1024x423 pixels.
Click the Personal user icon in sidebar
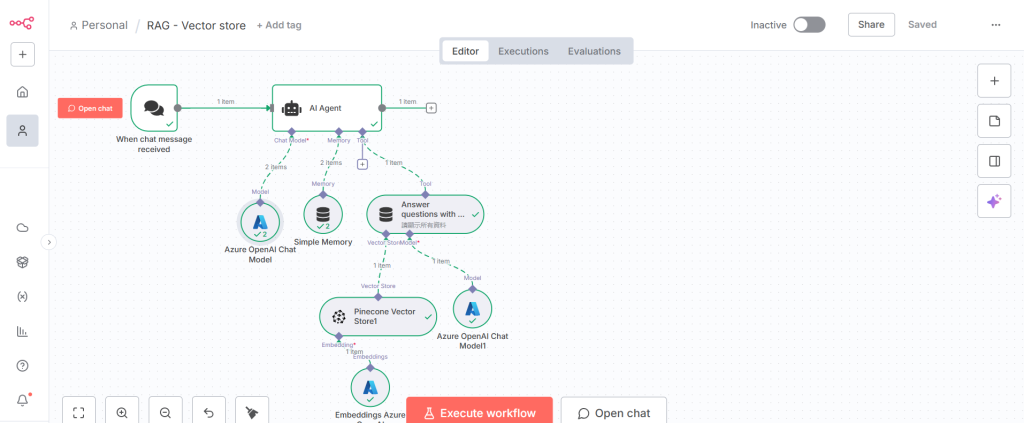tap(22, 130)
